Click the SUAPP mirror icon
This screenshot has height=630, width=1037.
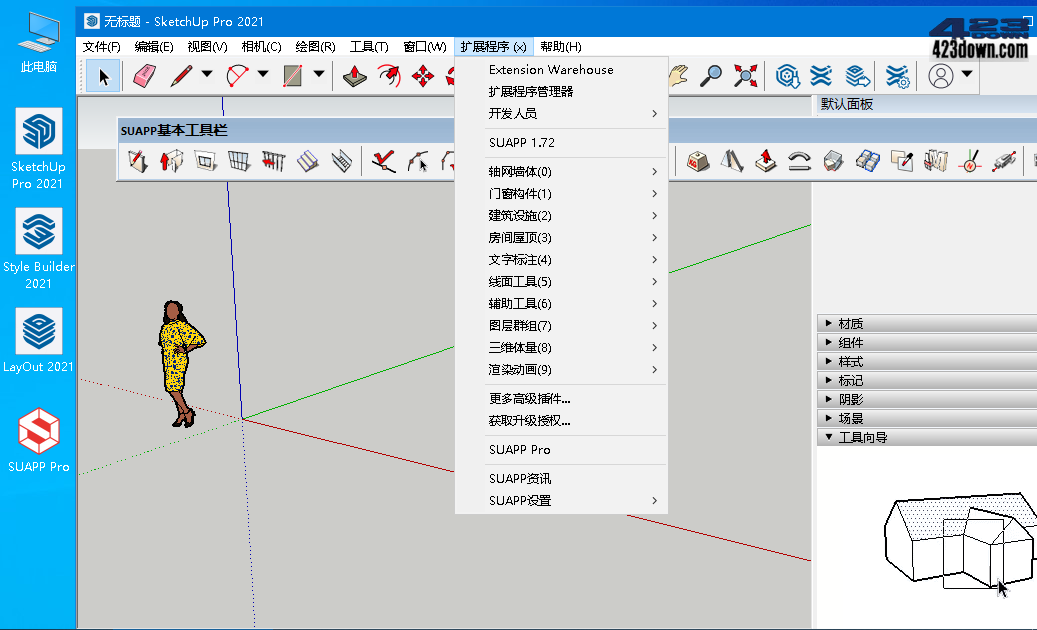tap(731, 161)
